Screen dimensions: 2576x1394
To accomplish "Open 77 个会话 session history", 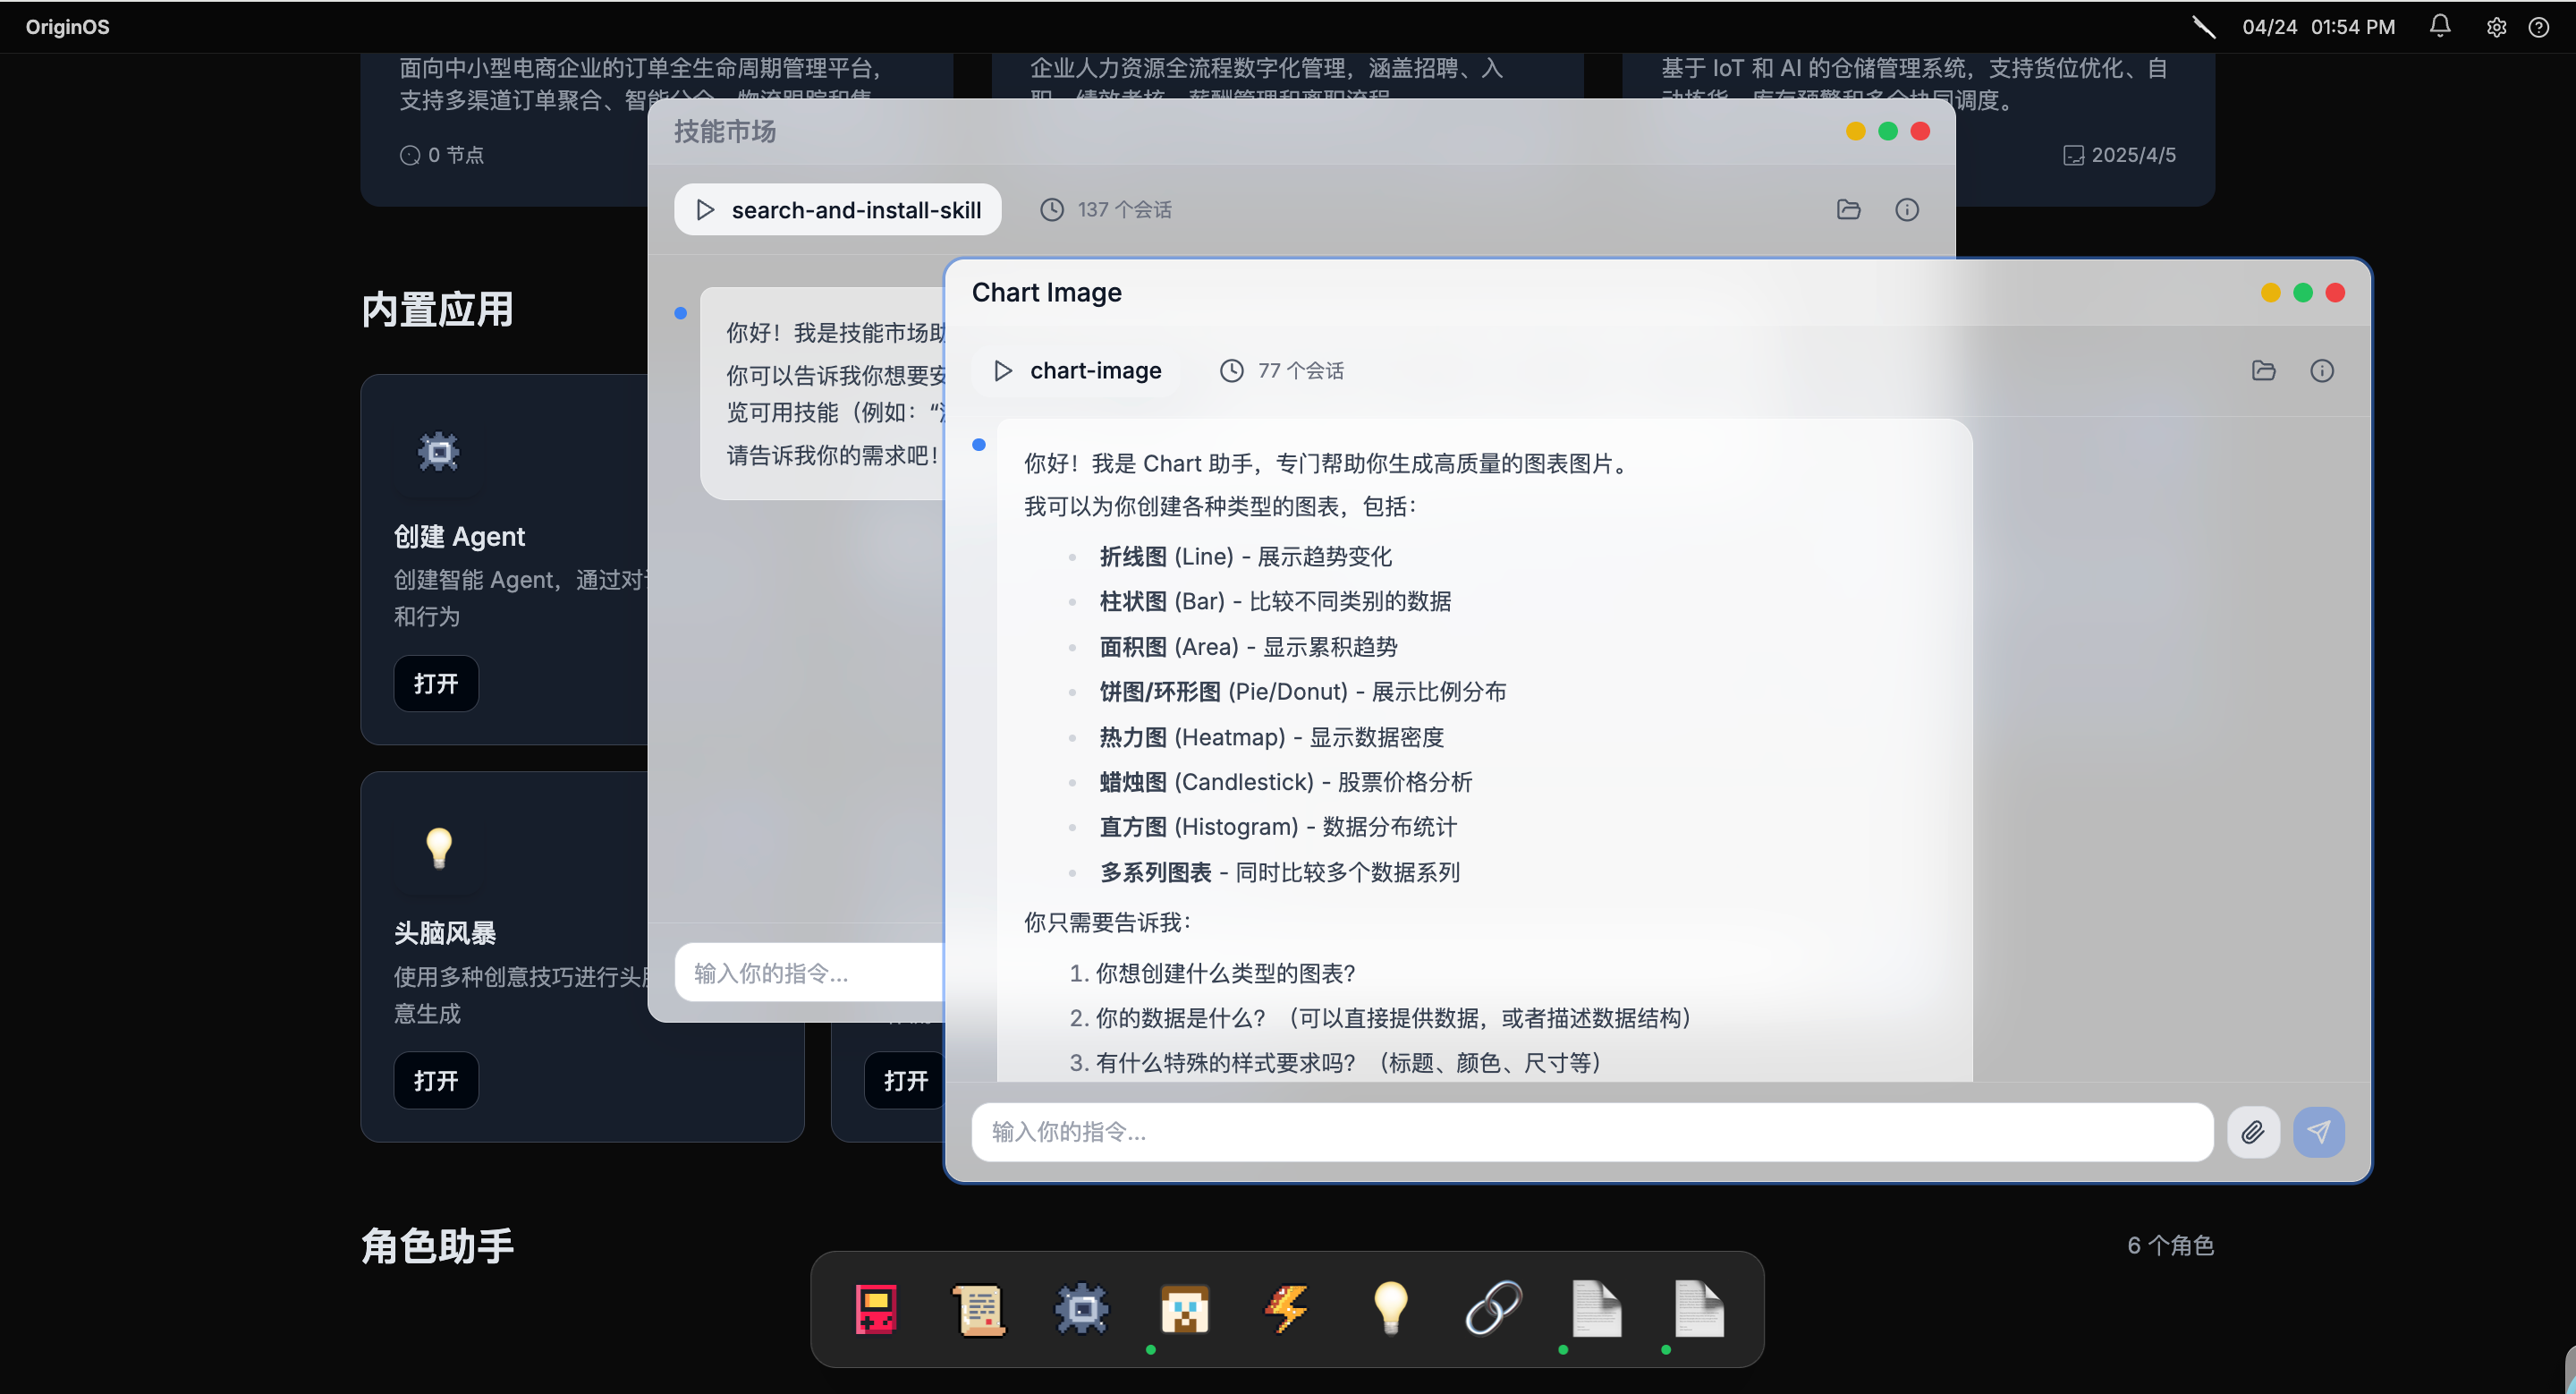I will pyautogui.click(x=1282, y=371).
